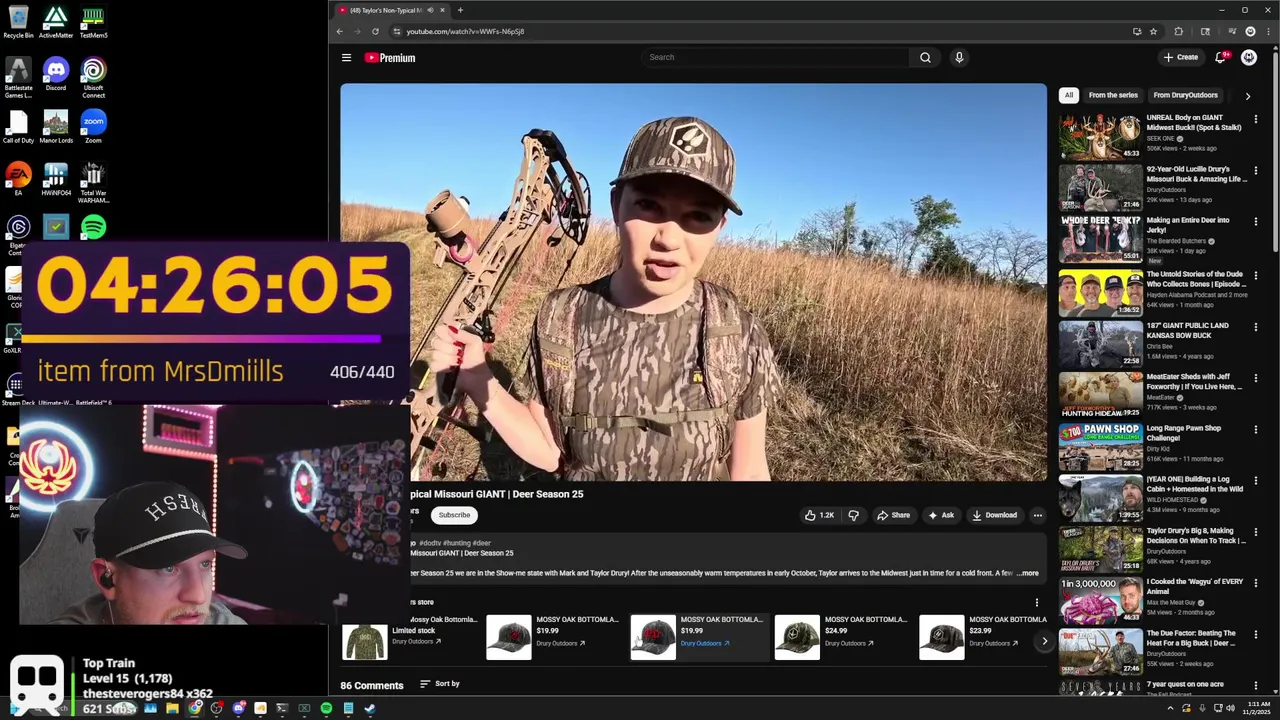
Task: Open Spotify from the taskbar
Action: pyautogui.click(x=326, y=708)
